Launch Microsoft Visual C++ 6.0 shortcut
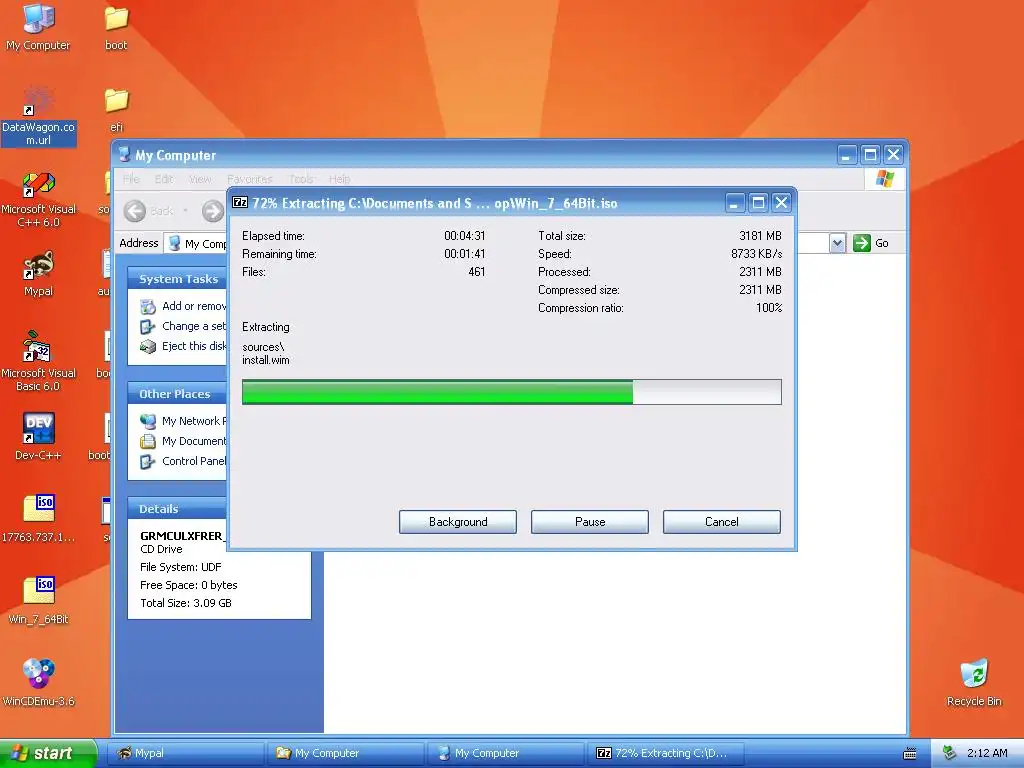1024x768 pixels. click(x=39, y=199)
